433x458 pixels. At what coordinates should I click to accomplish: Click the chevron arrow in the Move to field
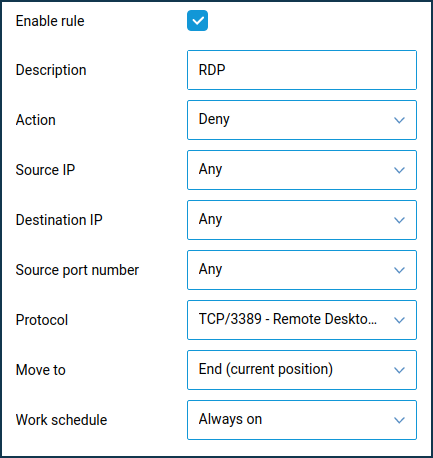(x=399, y=370)
